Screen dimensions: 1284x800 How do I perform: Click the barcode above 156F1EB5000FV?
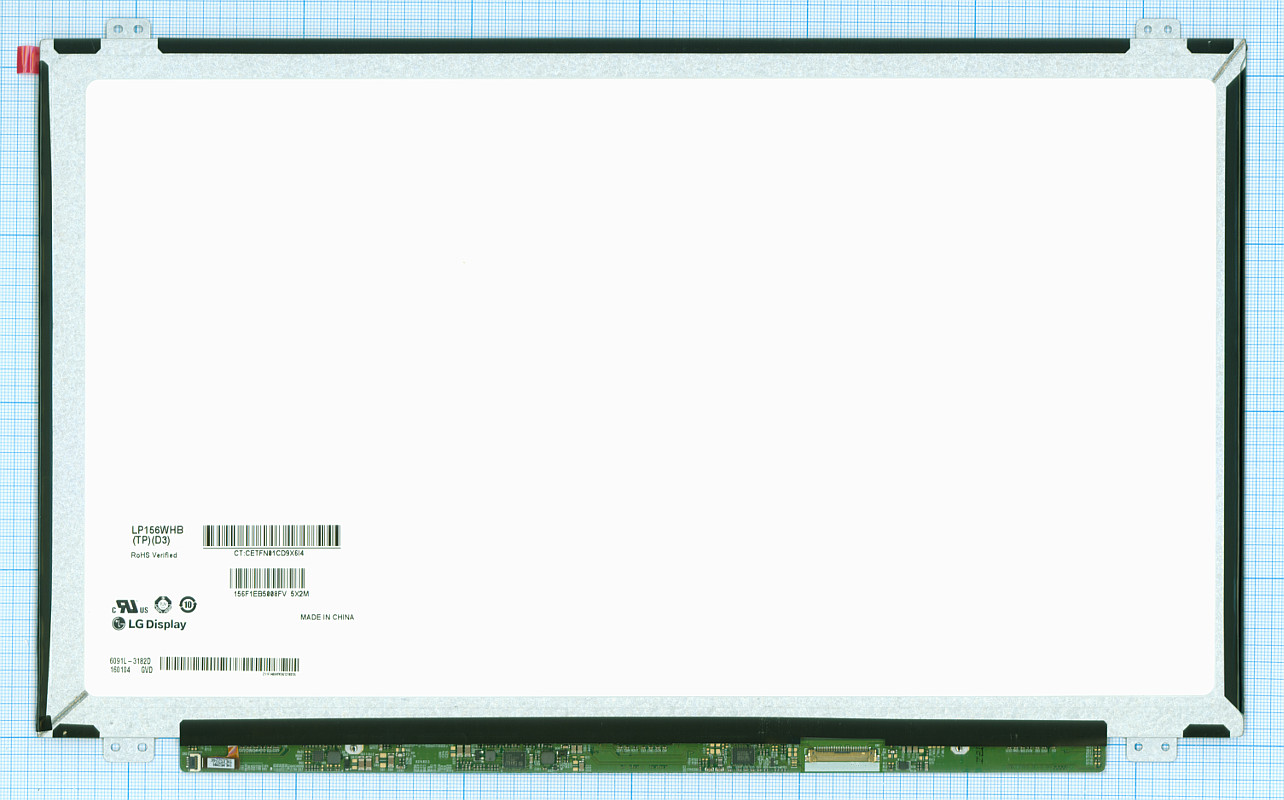pyautogui.click(x=268, y=578)
